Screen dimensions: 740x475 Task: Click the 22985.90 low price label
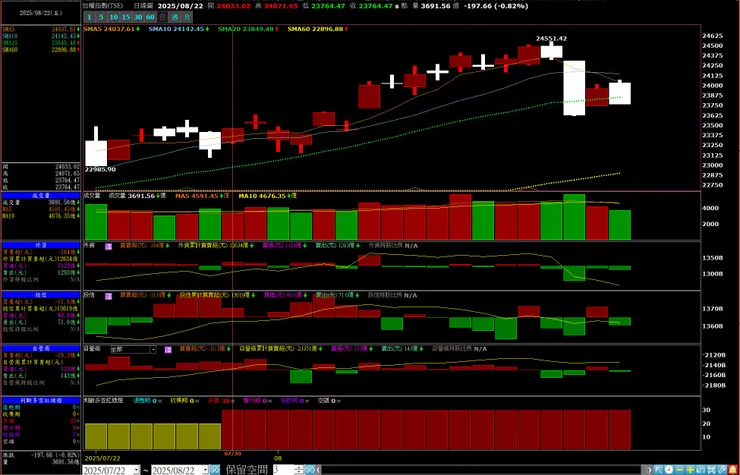point(100,169)
